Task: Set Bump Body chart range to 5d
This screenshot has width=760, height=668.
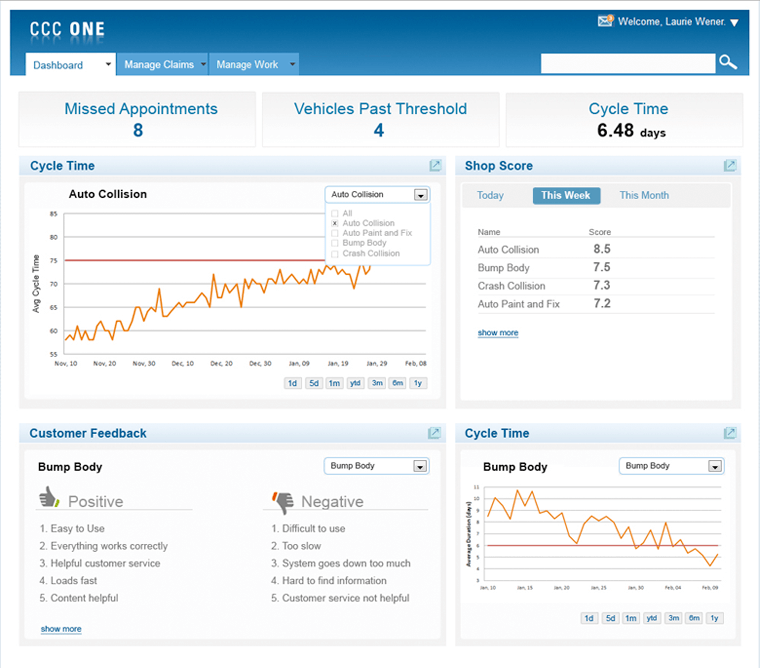Action: pyautogui.click(x=610, y=618)
